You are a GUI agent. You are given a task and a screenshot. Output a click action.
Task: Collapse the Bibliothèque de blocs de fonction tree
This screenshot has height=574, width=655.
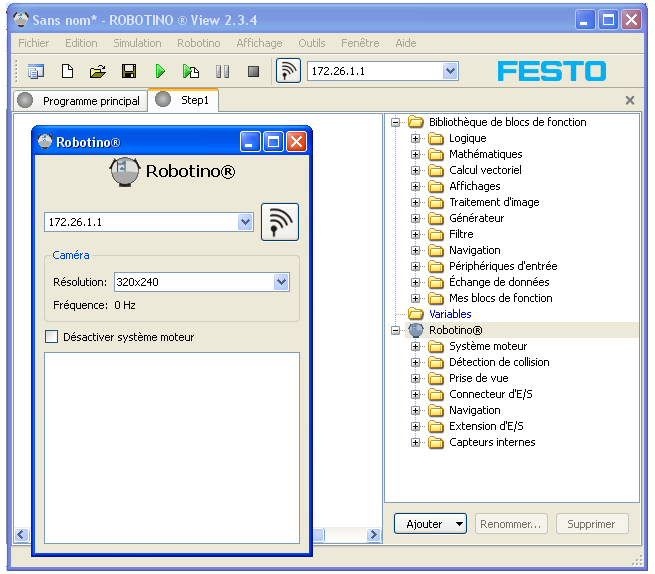coord(396,122)
